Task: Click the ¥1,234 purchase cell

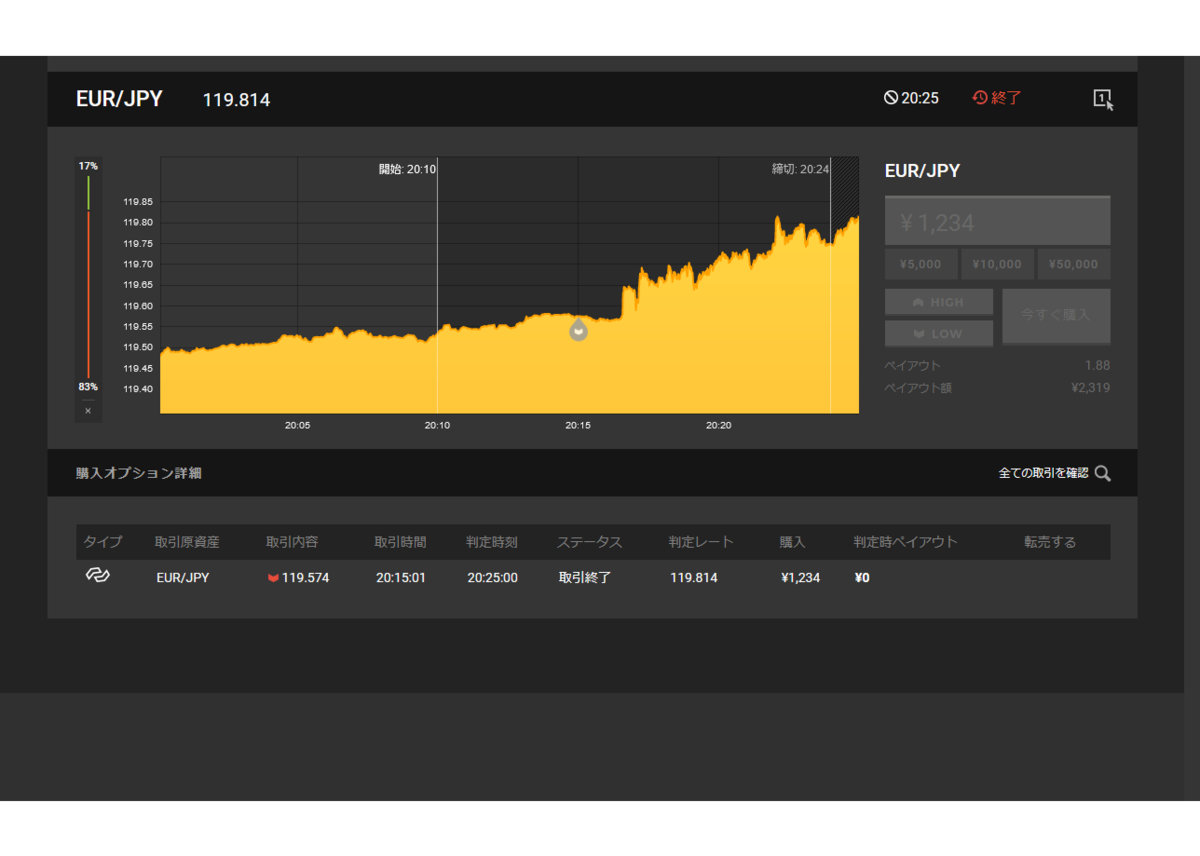Action: pyautogui.click(x=801, y=577)
